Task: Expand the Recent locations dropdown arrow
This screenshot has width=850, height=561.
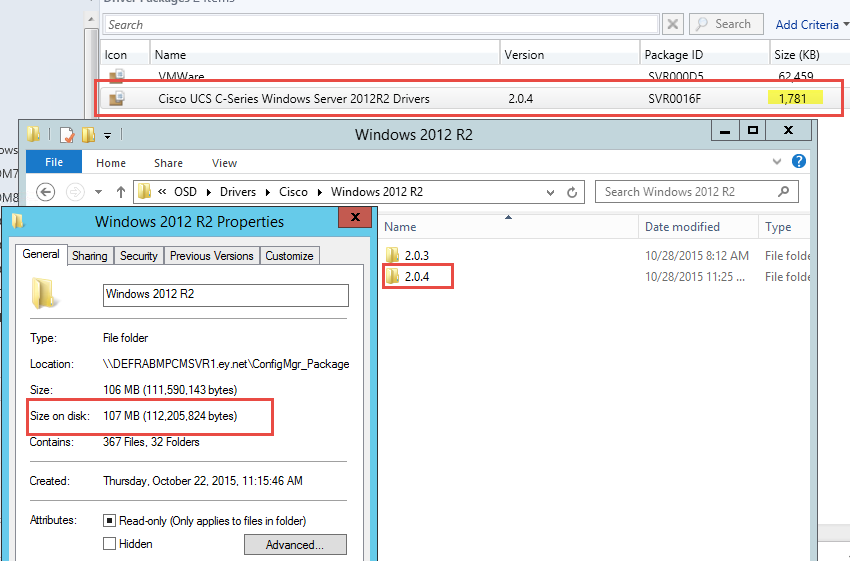Action: tap(98, 192)
